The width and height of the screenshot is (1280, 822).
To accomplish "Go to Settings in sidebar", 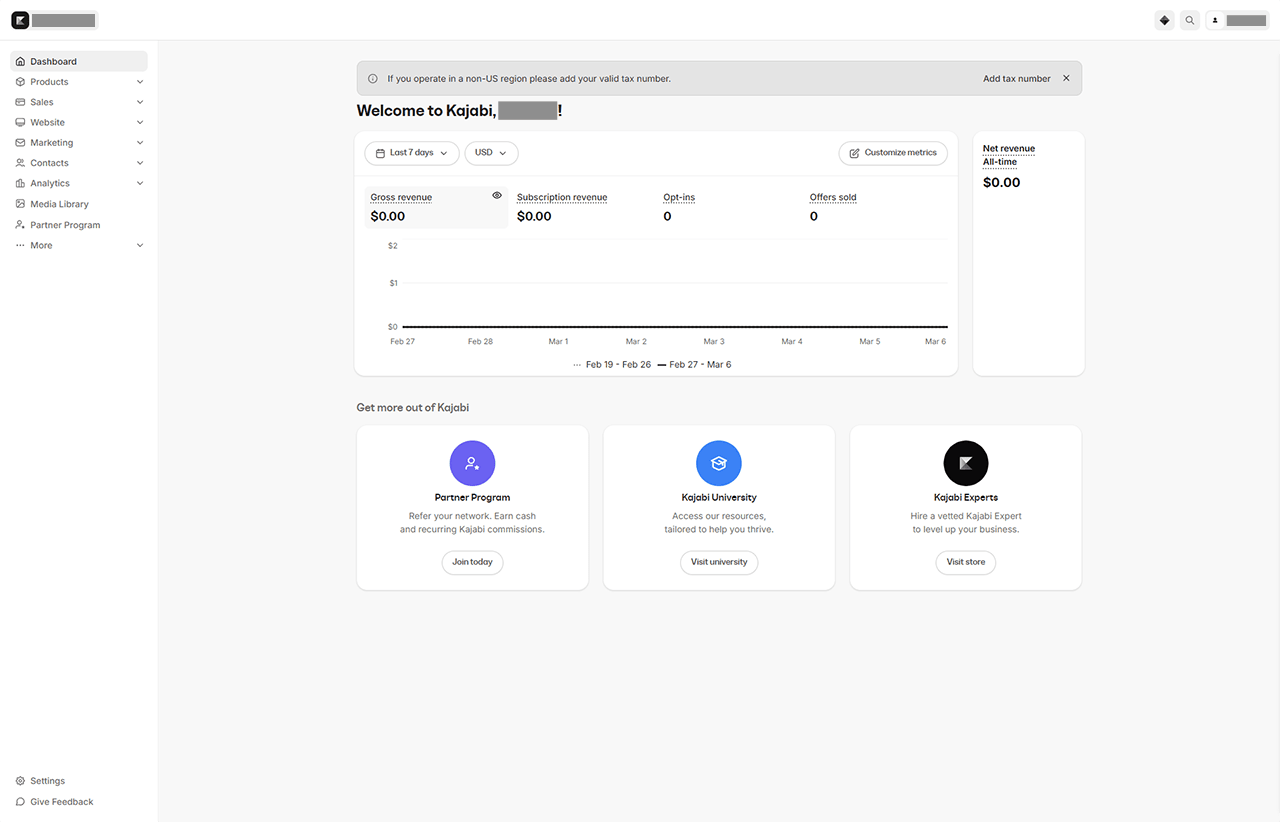I will (x=47, y=781).
